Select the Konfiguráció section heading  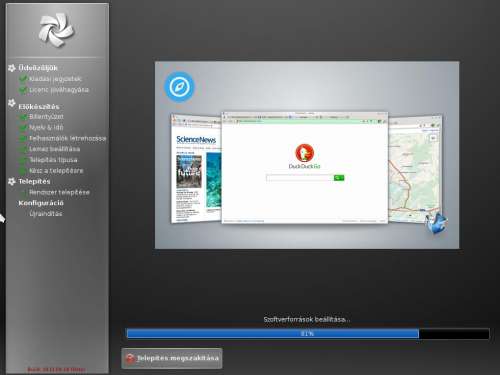coord(41,203)
